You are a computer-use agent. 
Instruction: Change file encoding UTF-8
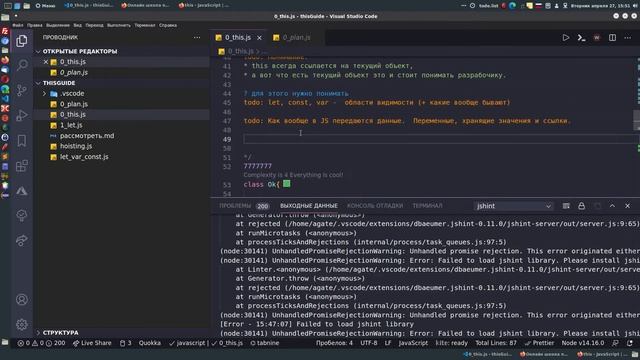coord(369,343)
